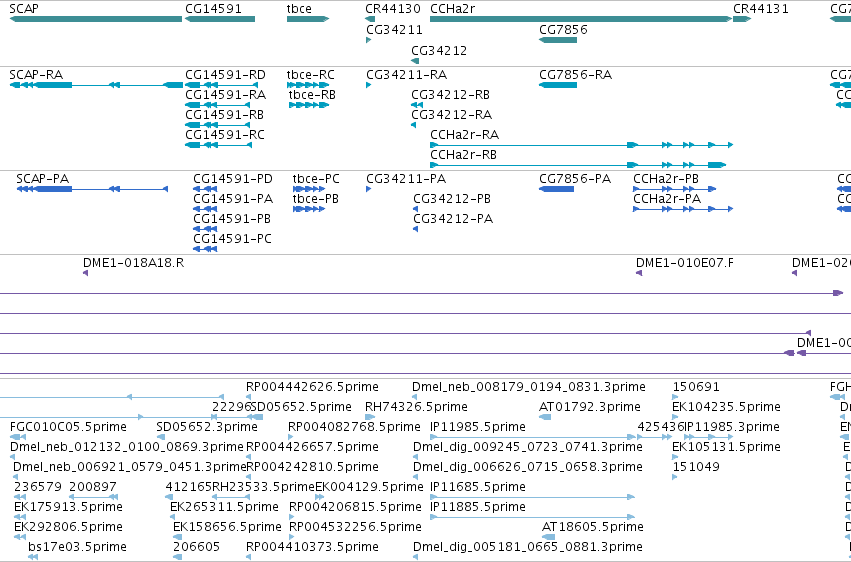Click the CG34212-RB transcript

(x=417, y=105)
